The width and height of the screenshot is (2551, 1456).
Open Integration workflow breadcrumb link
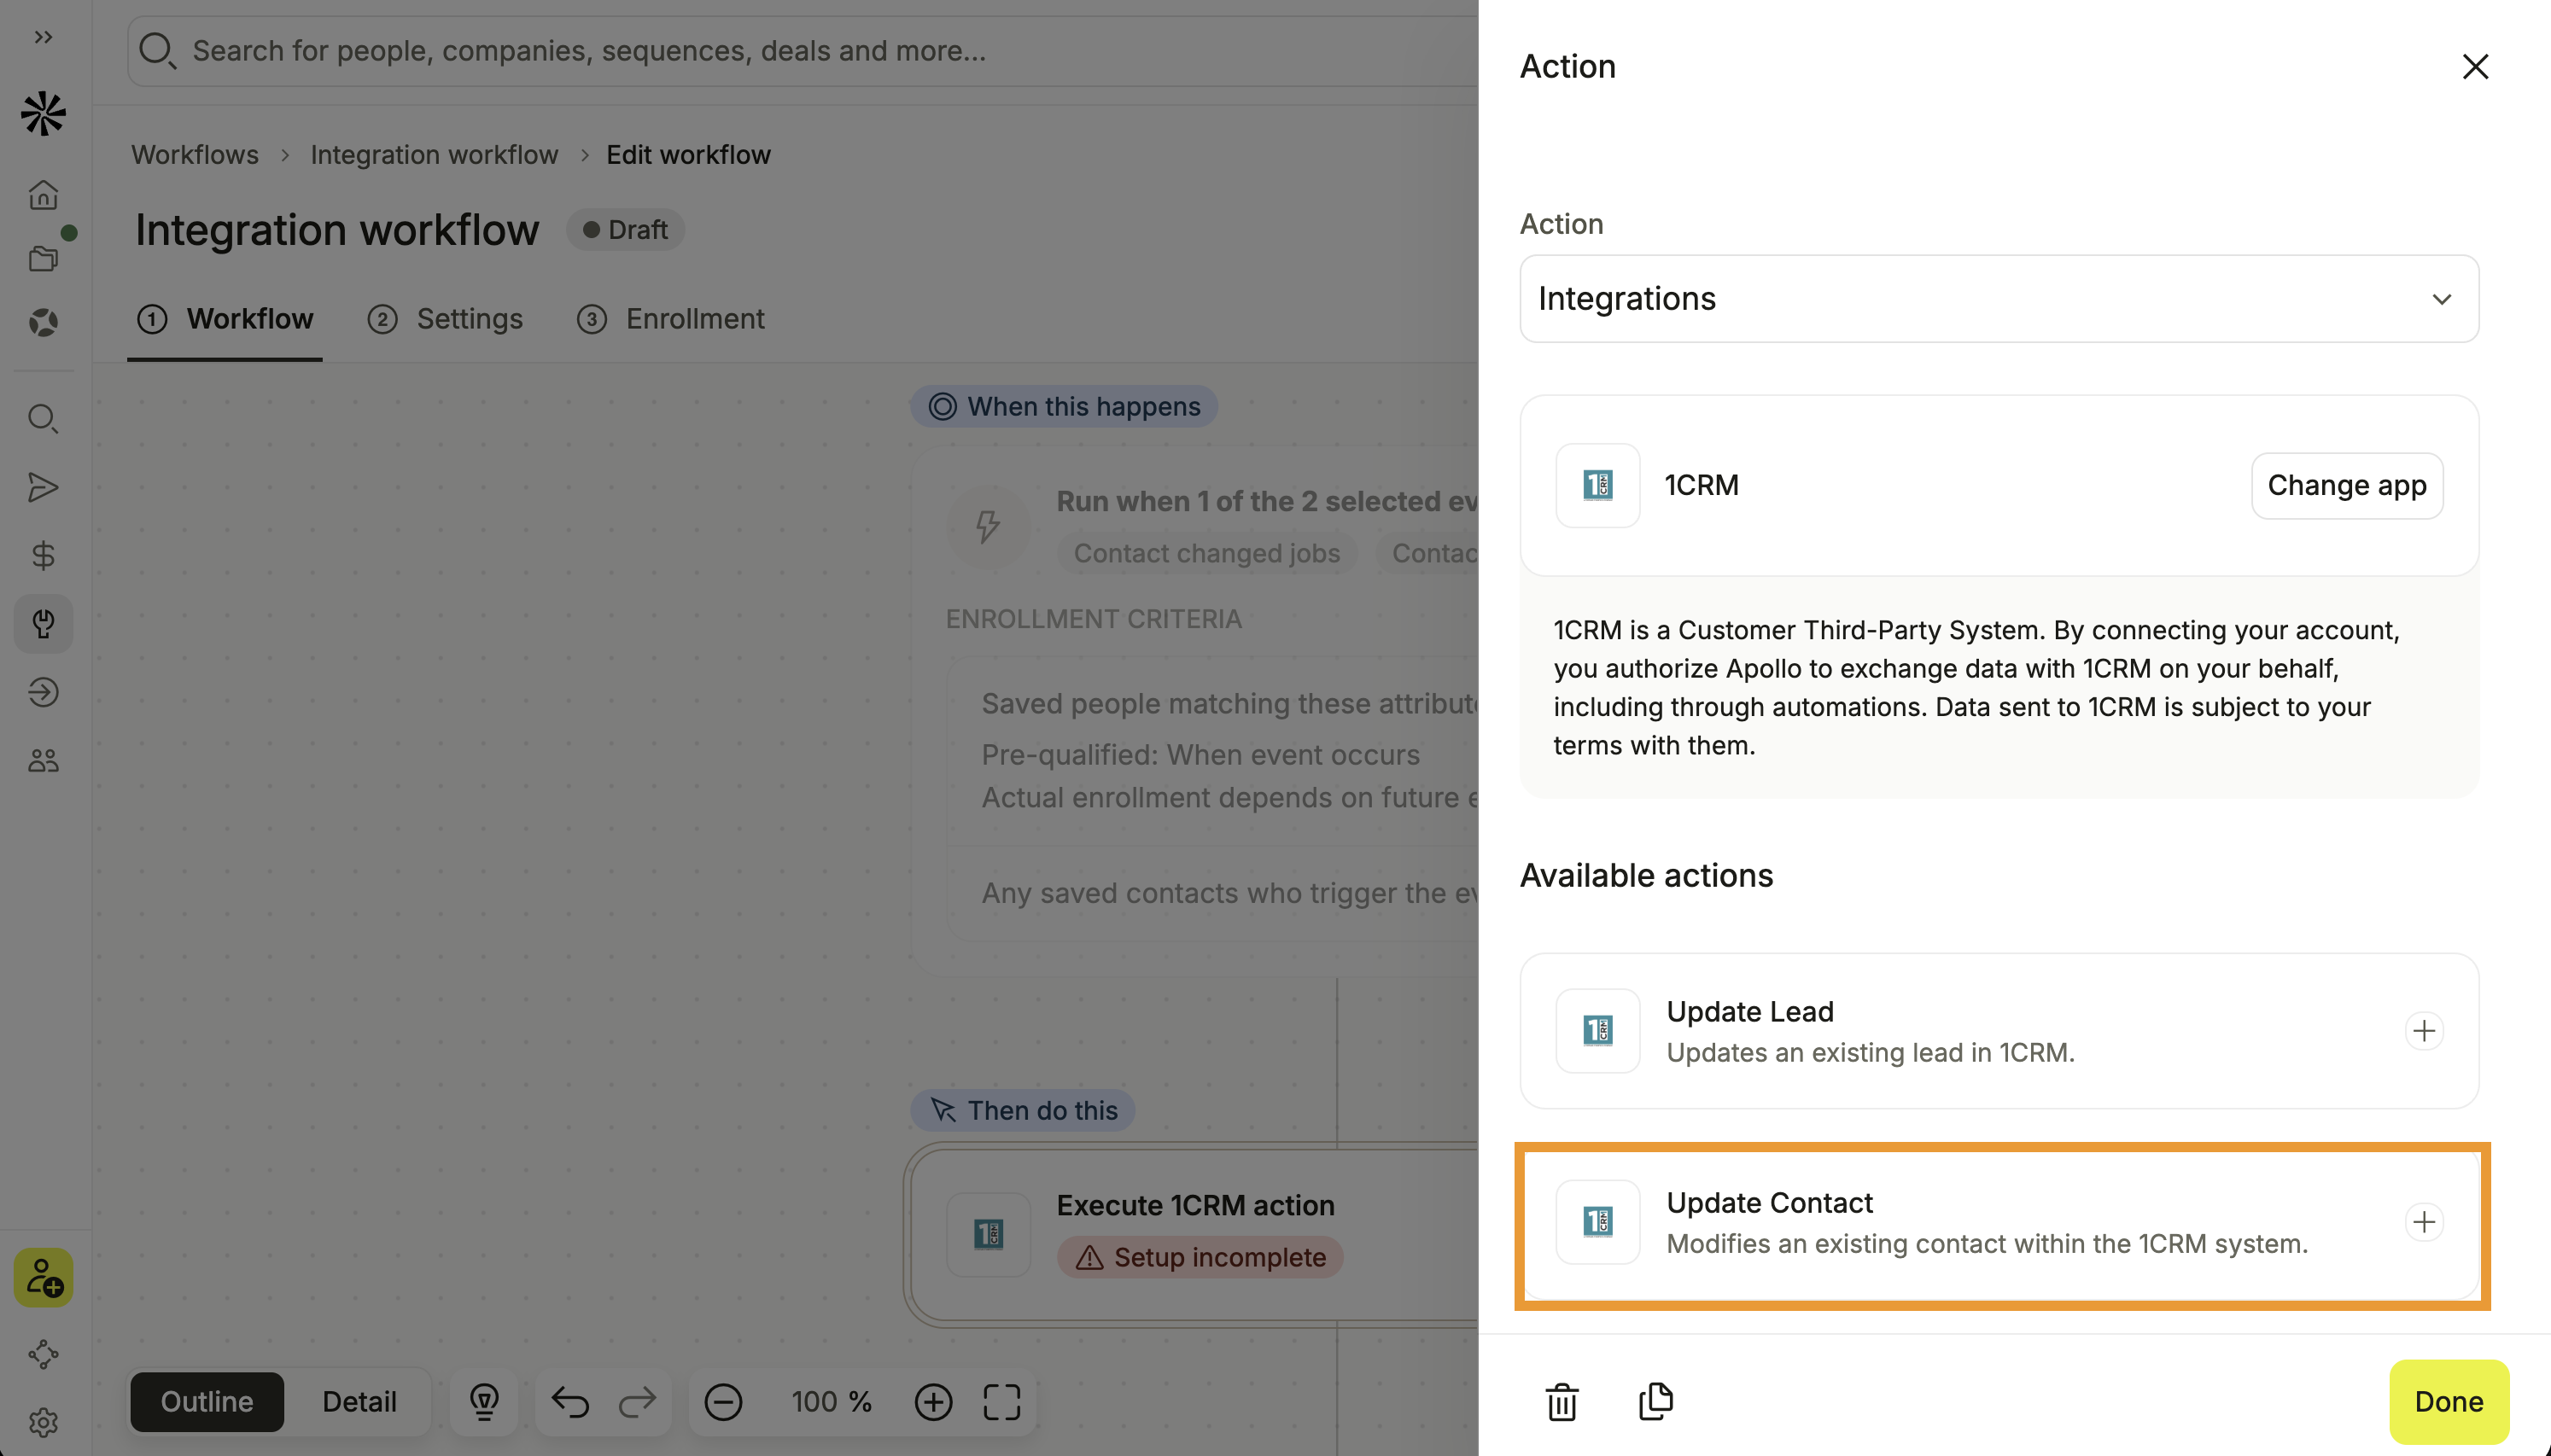pyautogui.click(x=434, y=154)
